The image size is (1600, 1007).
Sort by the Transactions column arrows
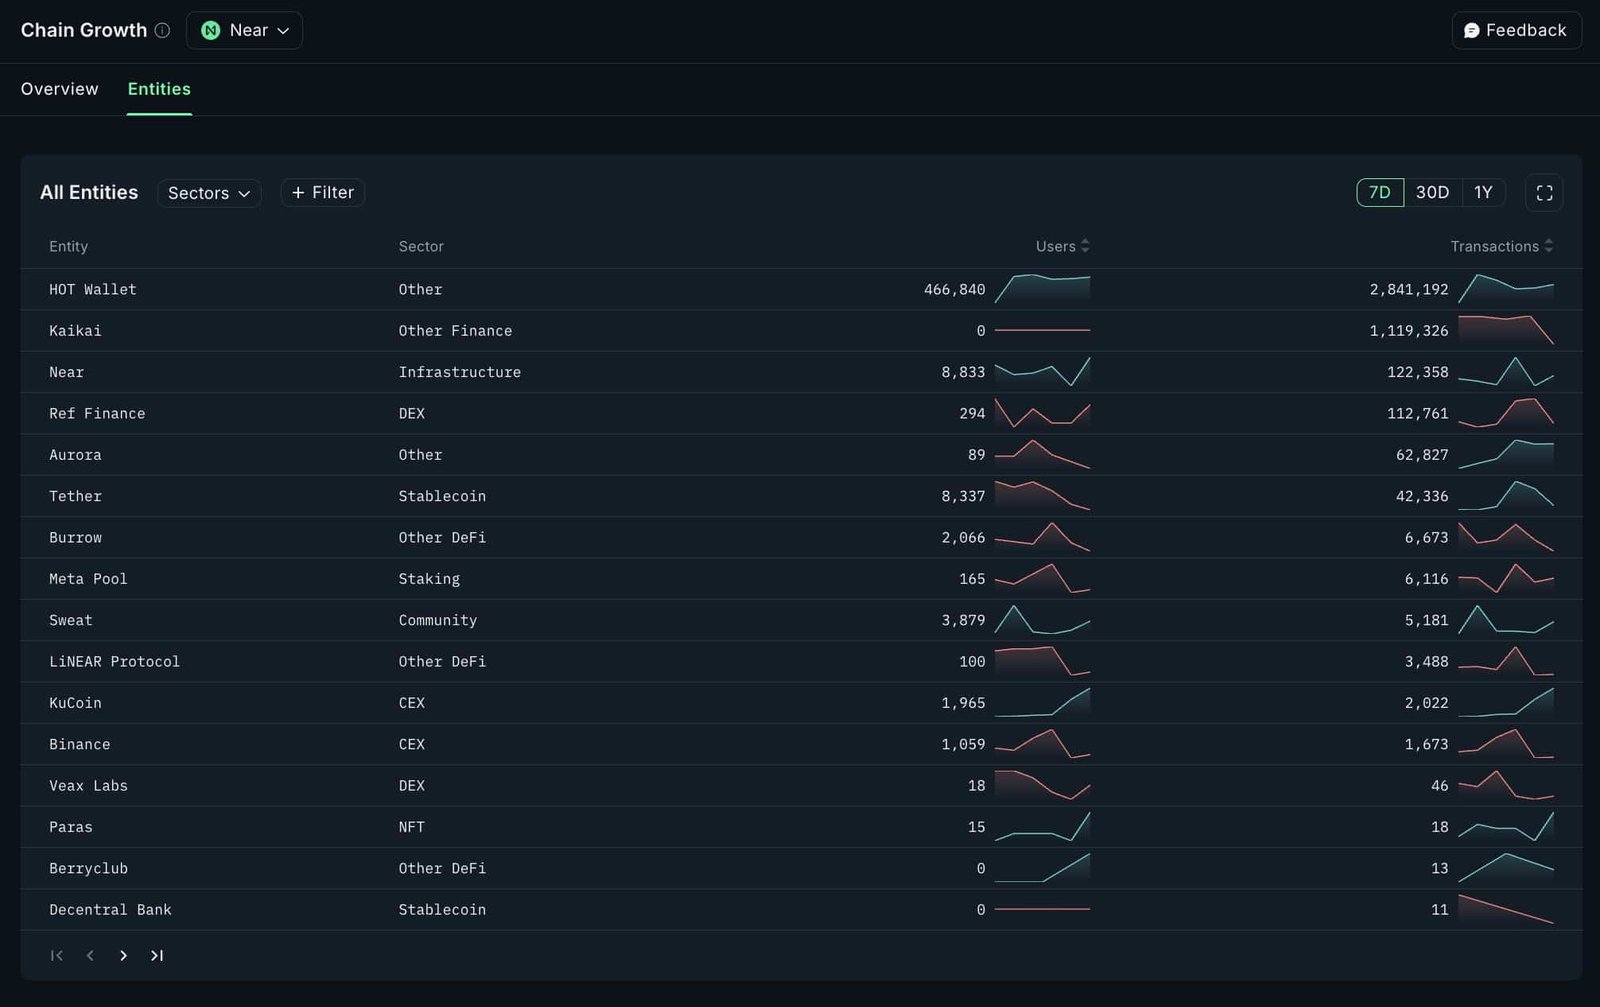[x=1548, y=246]
